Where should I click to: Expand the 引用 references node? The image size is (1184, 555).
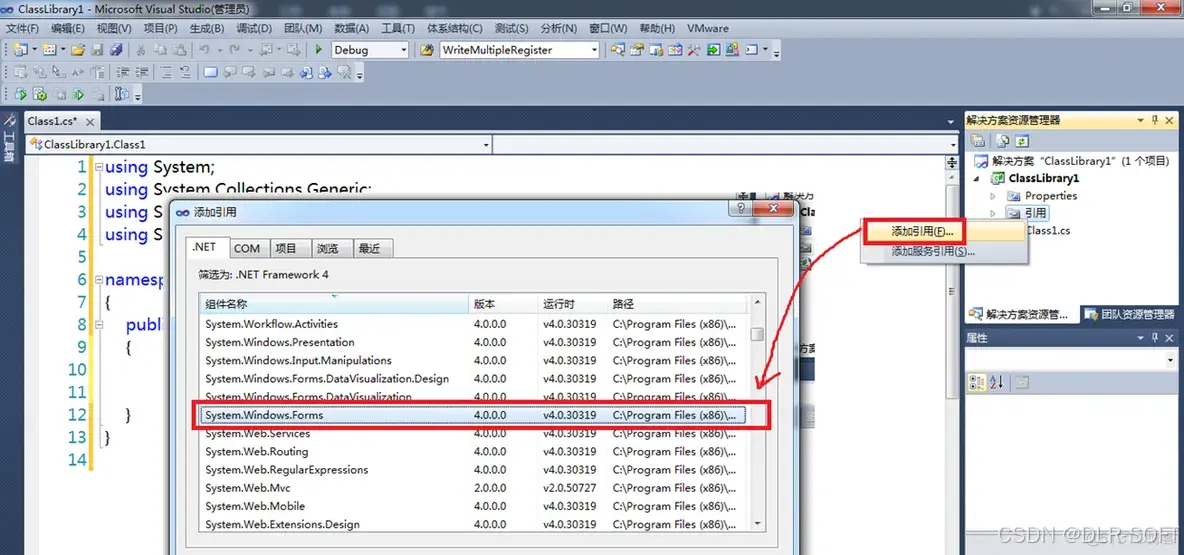pyautogui.click(x=993, y=213)
